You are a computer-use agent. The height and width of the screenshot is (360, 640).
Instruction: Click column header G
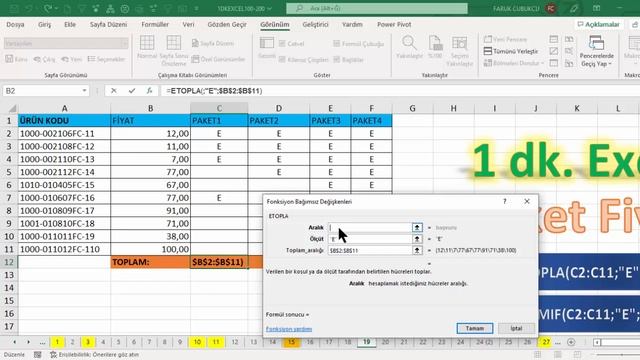412,108
